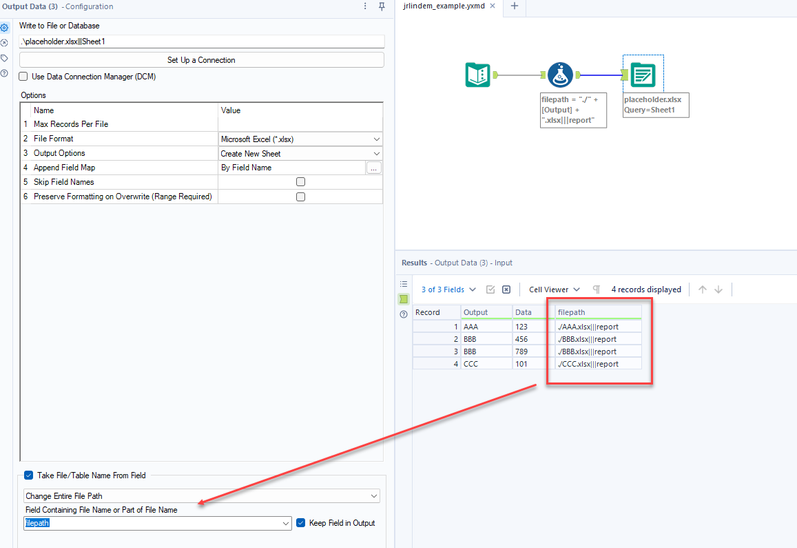Add a new workflow tab with plus
The height and width of the screenshot is (548, 797).
[514, 6]
